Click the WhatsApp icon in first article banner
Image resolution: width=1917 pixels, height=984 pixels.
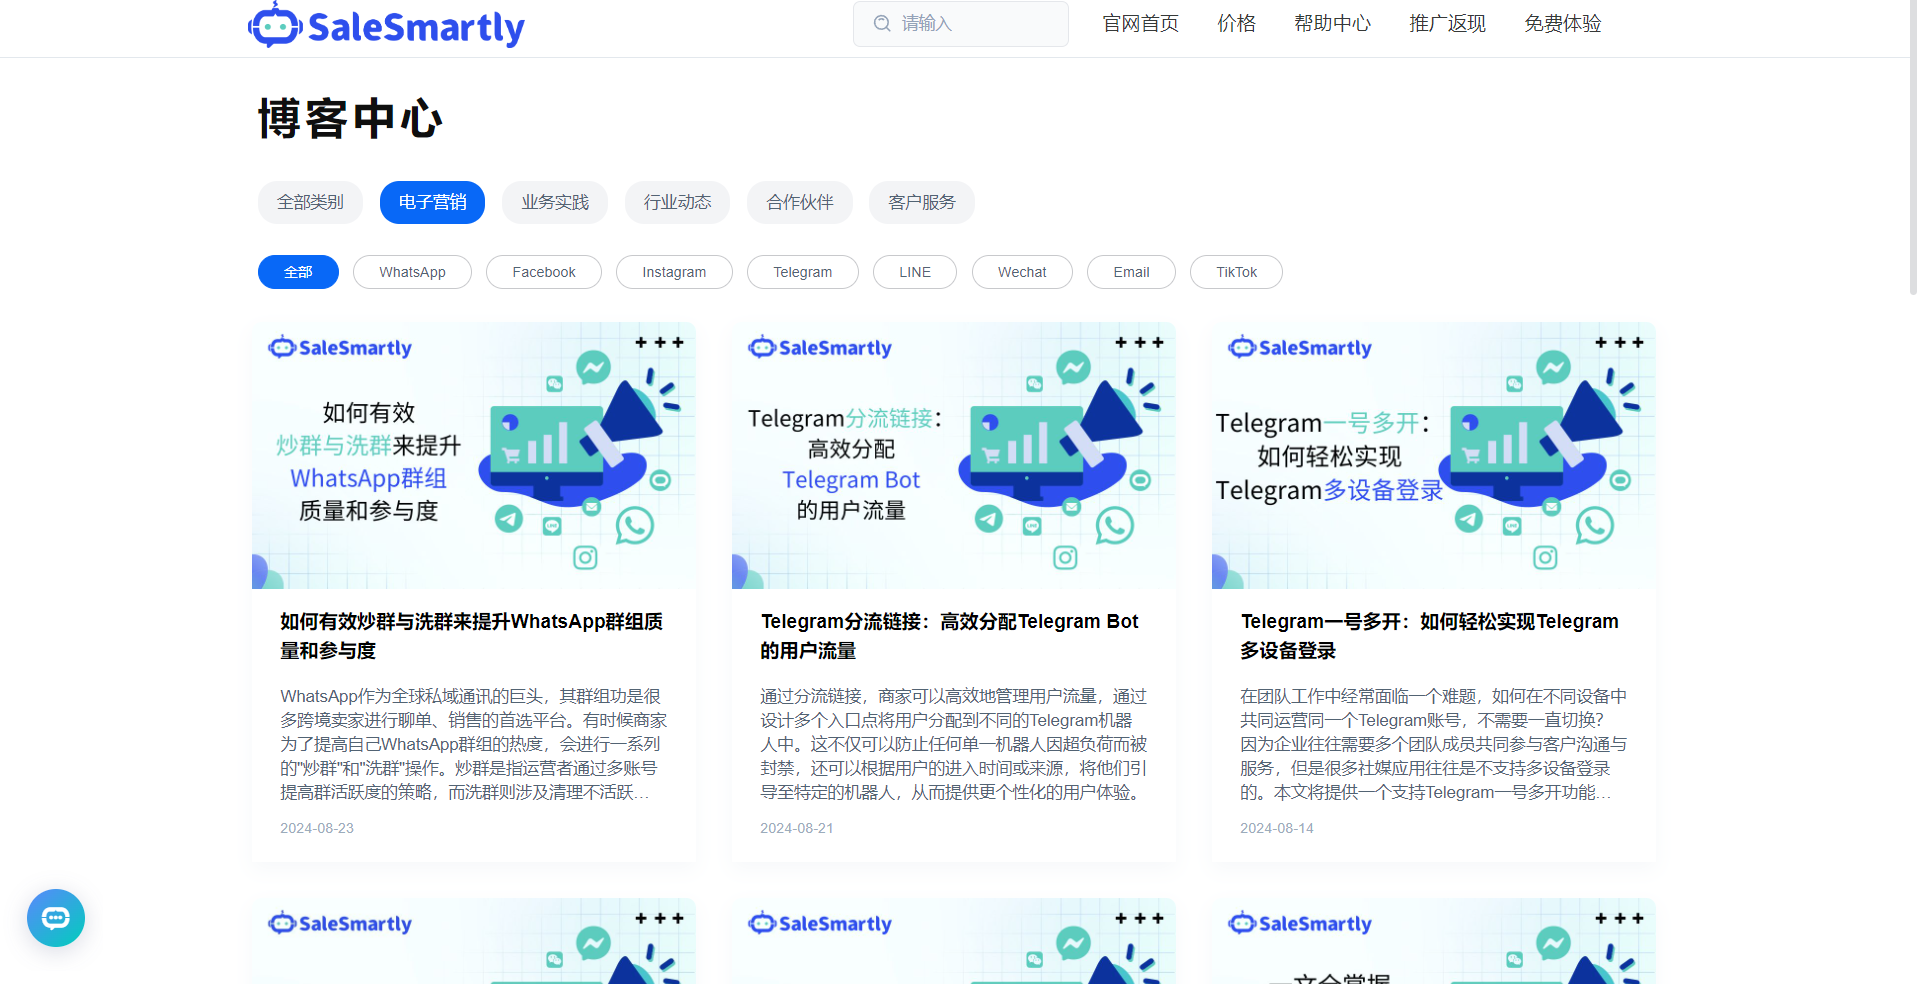[x=634, y=525]
